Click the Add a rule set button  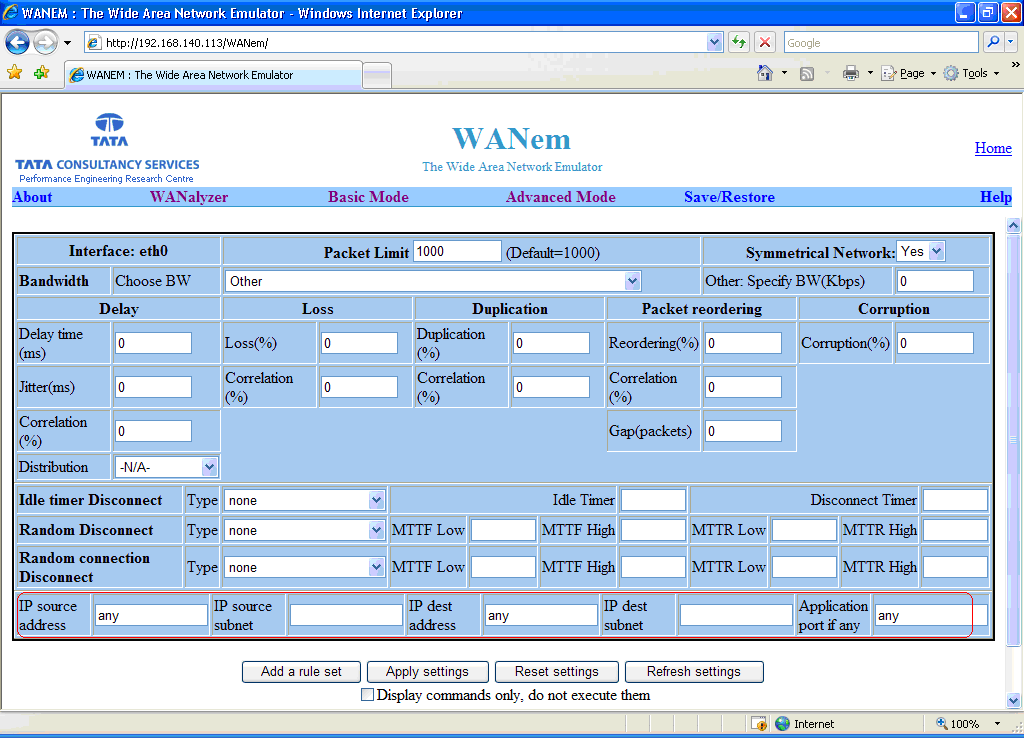pos(301,671)
